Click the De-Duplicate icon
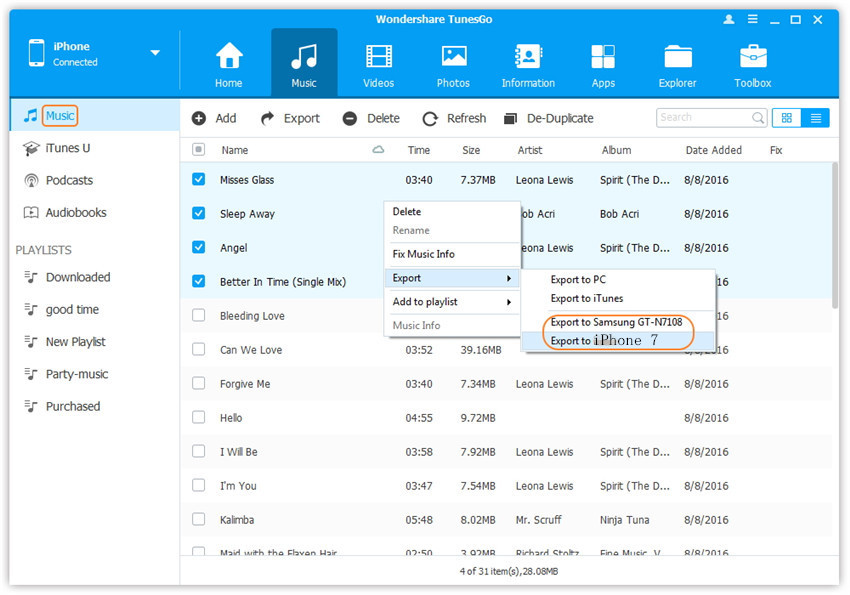The height and width of the screenshot is (595, 850). point(510,118)
